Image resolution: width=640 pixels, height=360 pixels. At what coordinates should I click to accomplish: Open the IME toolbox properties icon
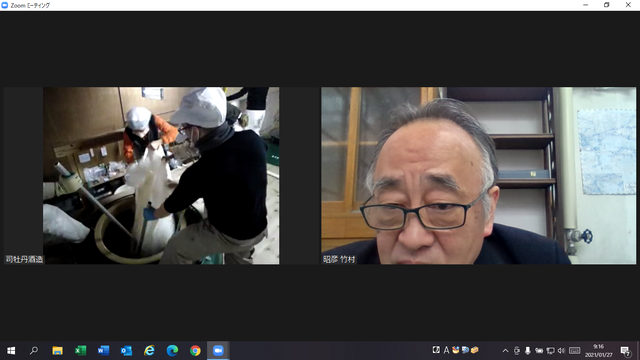pyautogui.click(x=474, y=350)
